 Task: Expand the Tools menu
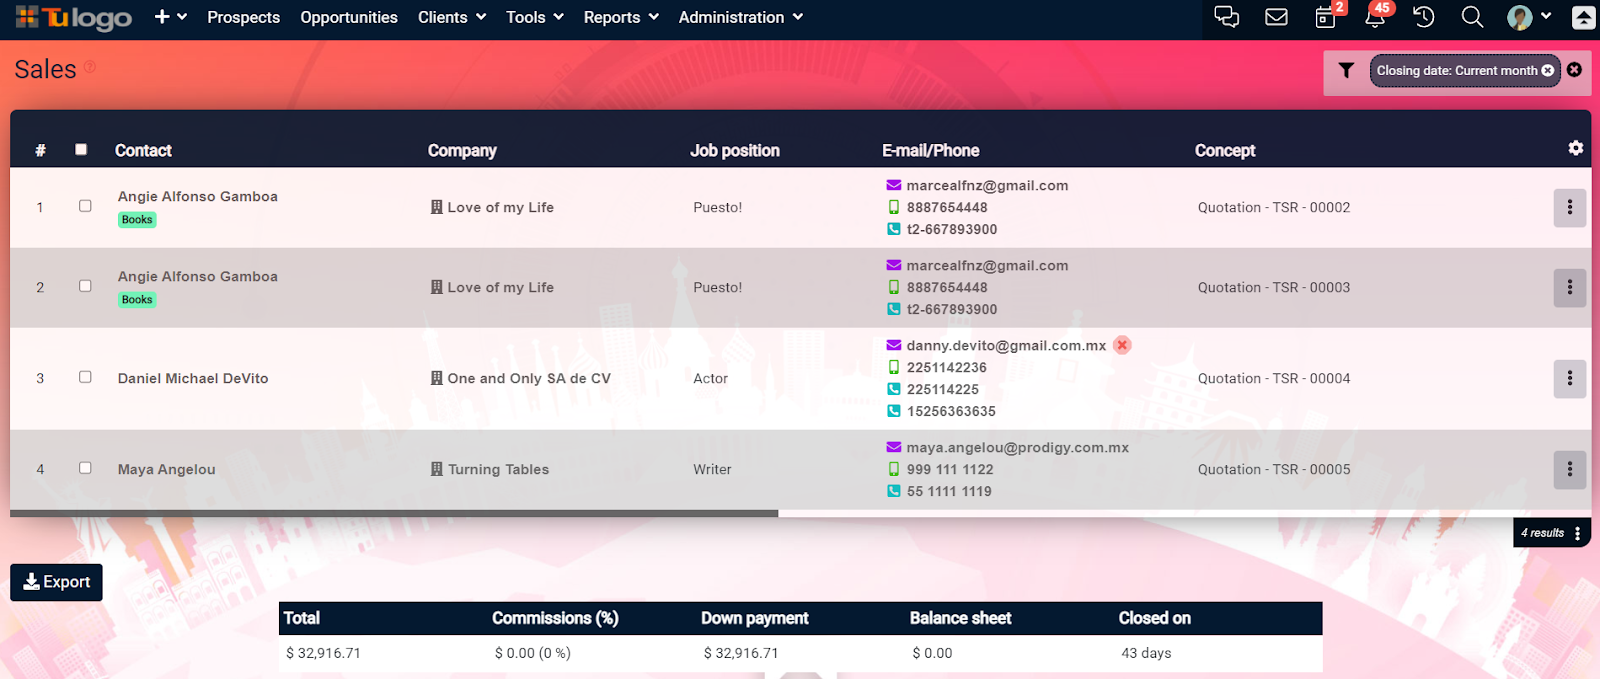[x=535, y=17]
